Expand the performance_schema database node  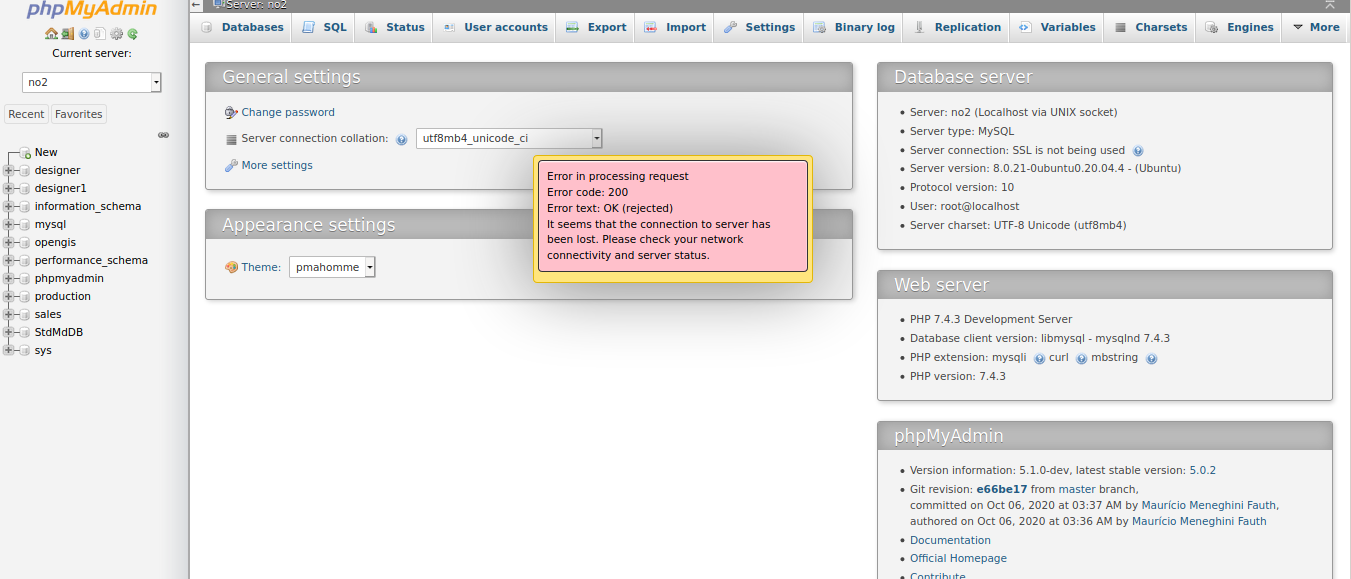(9, 261)
